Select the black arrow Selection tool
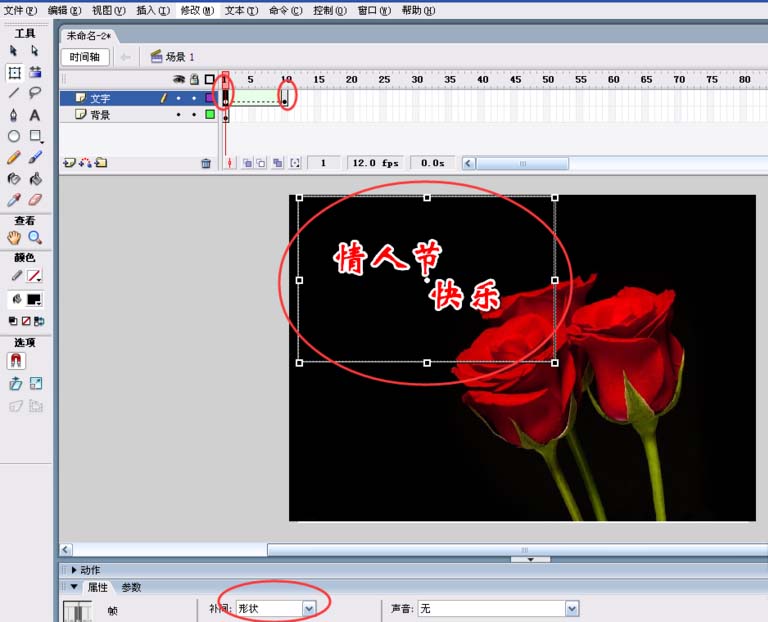768x622 pixels. (14, 50)
